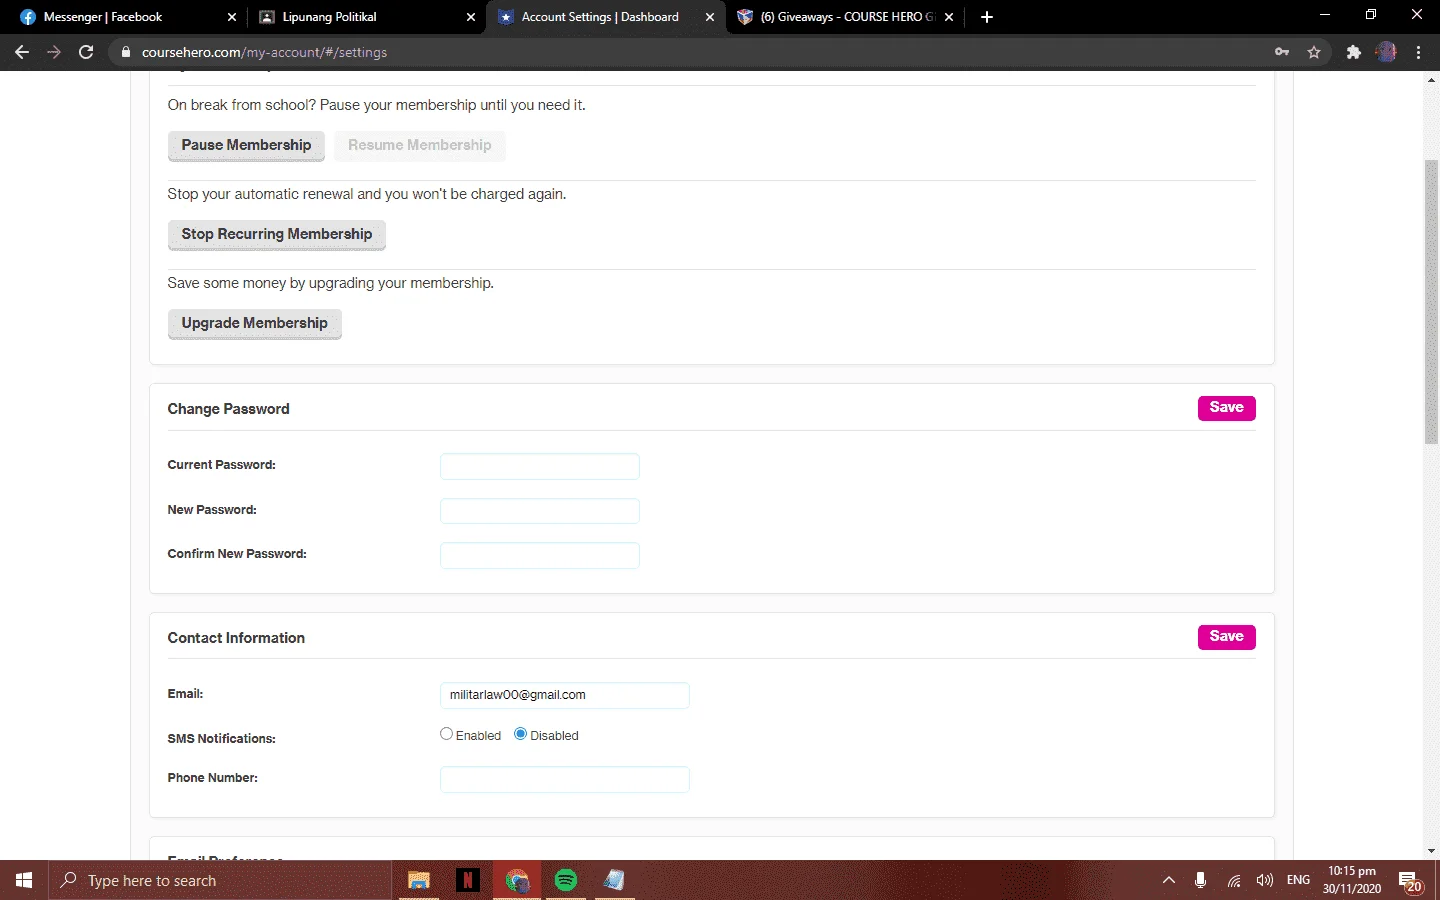The width and height of the screenshot is (1440, 900).
Task: Bookmark this page with the star icon
Action: coord(1314,52)
